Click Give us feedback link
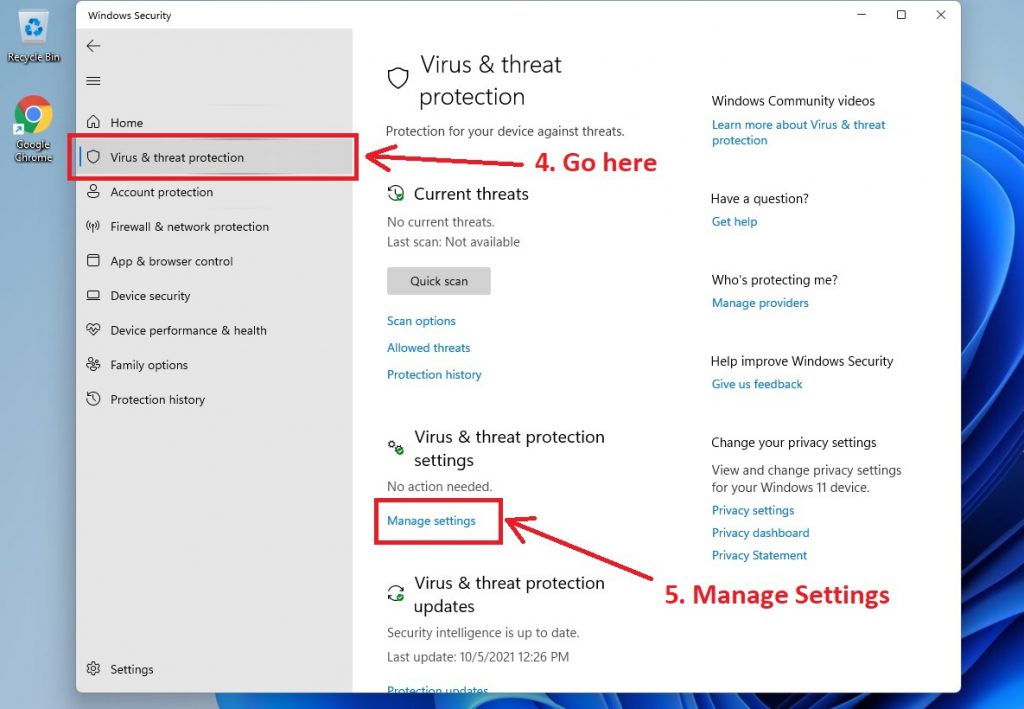1024x709 pixels. pyautogui.click(x=757, y=384)
